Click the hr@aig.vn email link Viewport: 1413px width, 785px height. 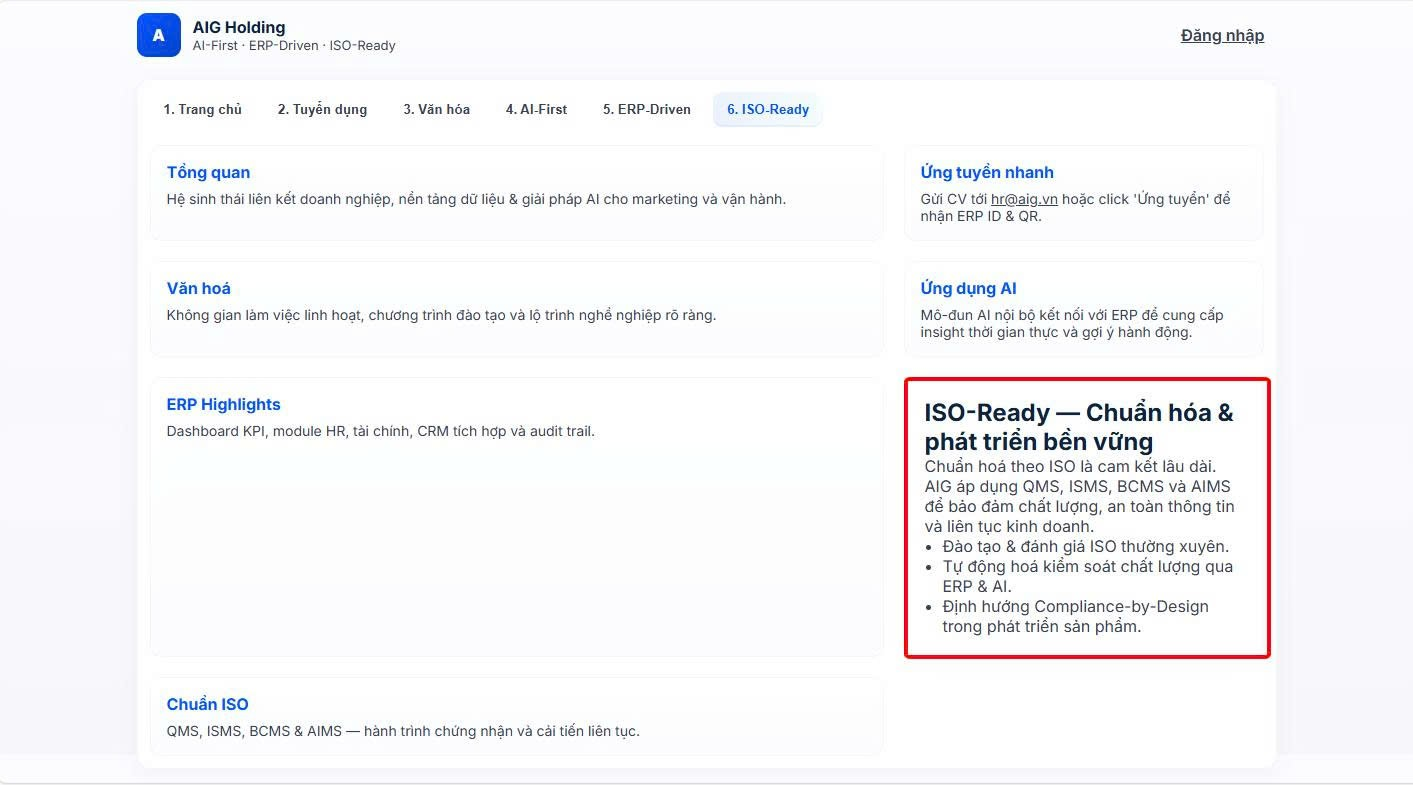click(x=1024, y=199)
